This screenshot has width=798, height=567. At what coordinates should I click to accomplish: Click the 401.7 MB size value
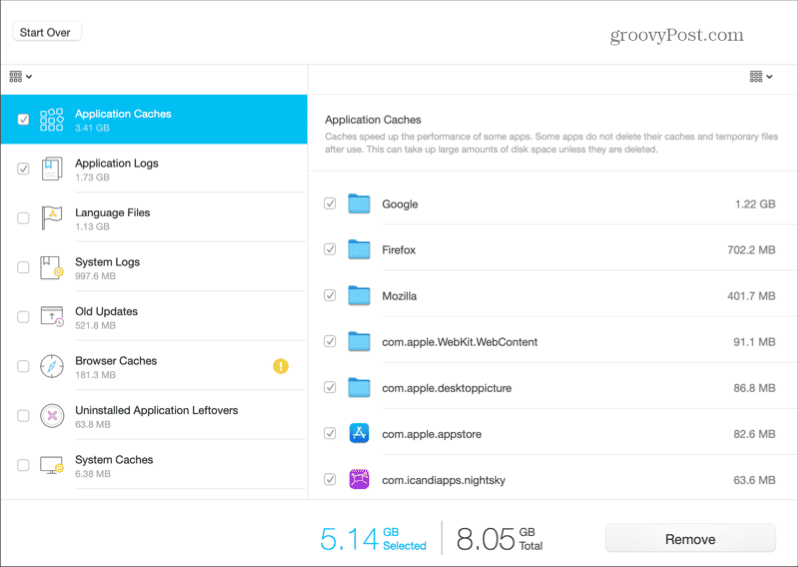(x=751, y=296)
